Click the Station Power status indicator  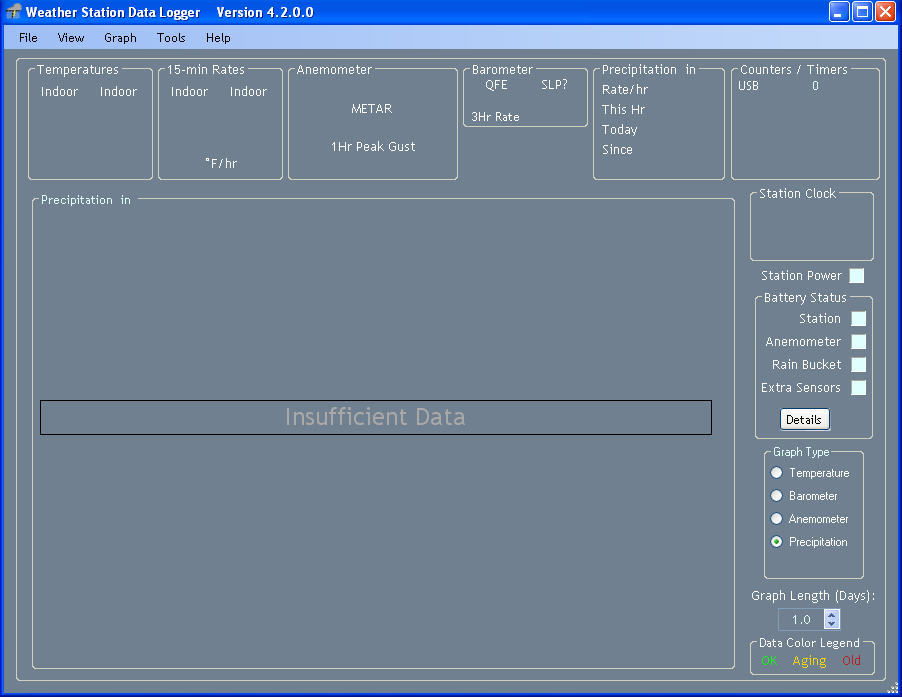[x=857, y=275]
